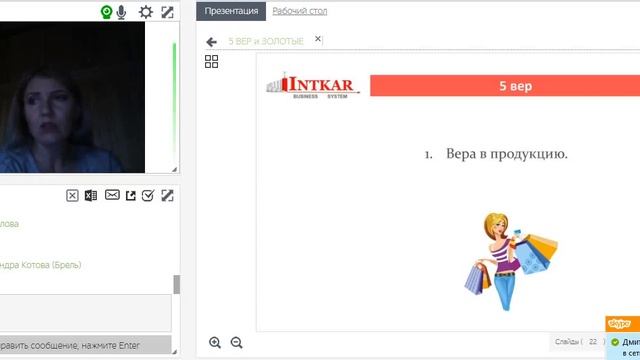The width and height of the screenshot is (640, 360).
Task: Click the Intkar Business System logo
Action: pos(313,85)
